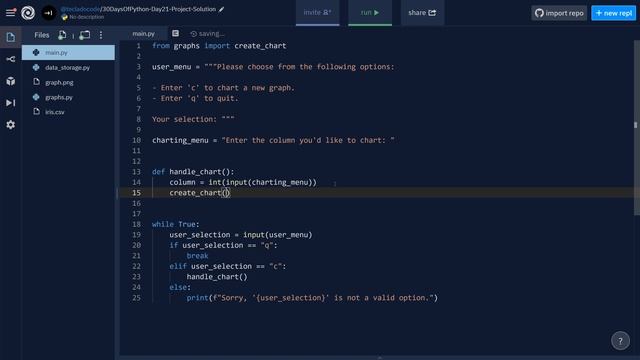Click 'def handle_chart():' on line 13

(193, 172)
